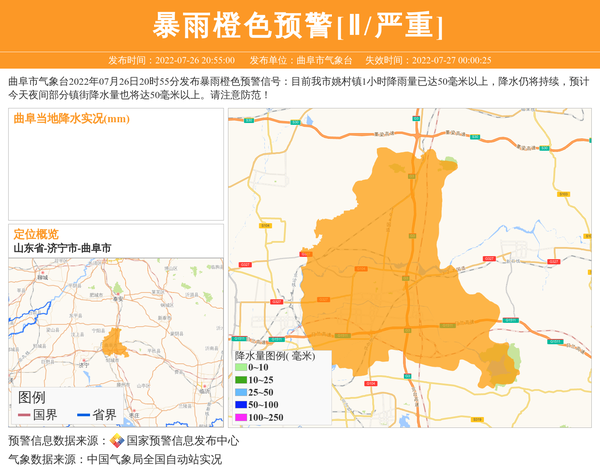Image resolution: width=600 pixels, height=471 pixels.
Task: Click the orange Qufu region on main map
Action: coord(400,260)
